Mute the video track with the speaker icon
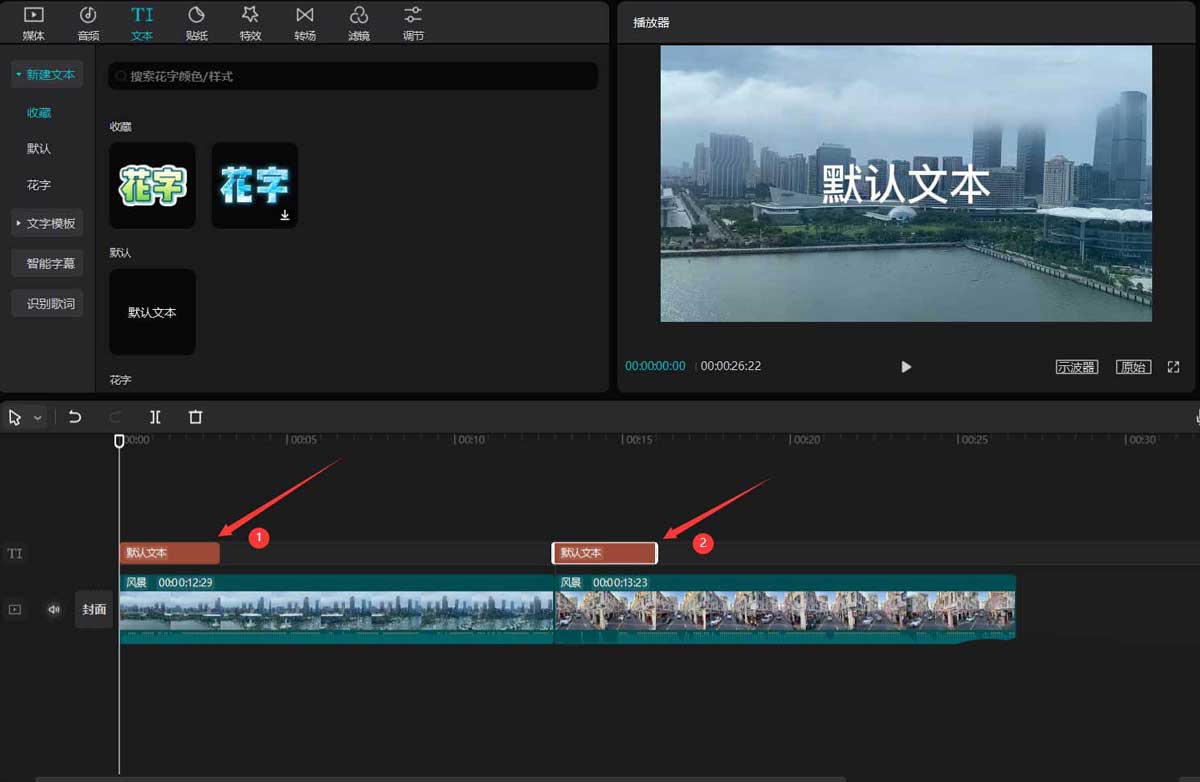Screen dimensions: 1200x782 (x=53, y=609)
